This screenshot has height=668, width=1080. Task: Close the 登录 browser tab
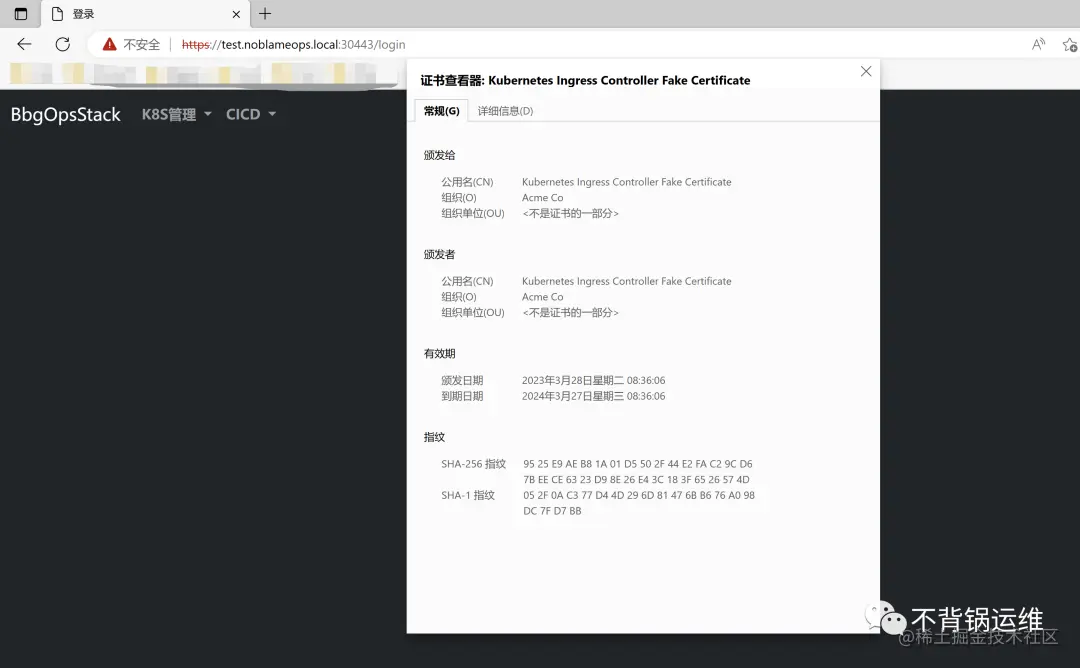234,14
